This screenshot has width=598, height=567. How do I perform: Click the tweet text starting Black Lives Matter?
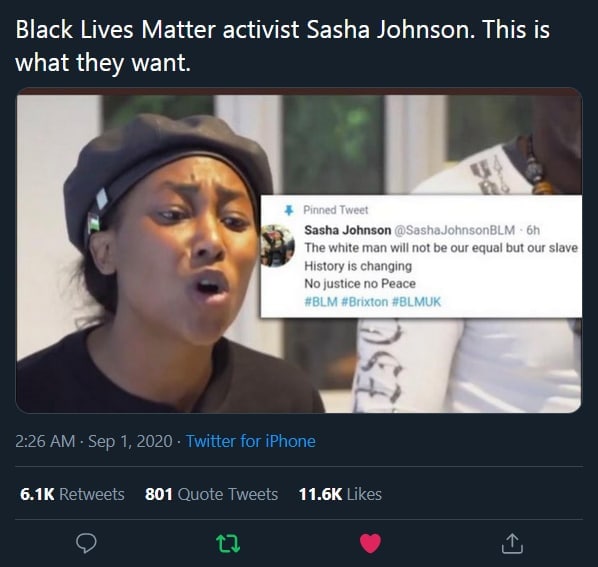(x=283, y=46)
